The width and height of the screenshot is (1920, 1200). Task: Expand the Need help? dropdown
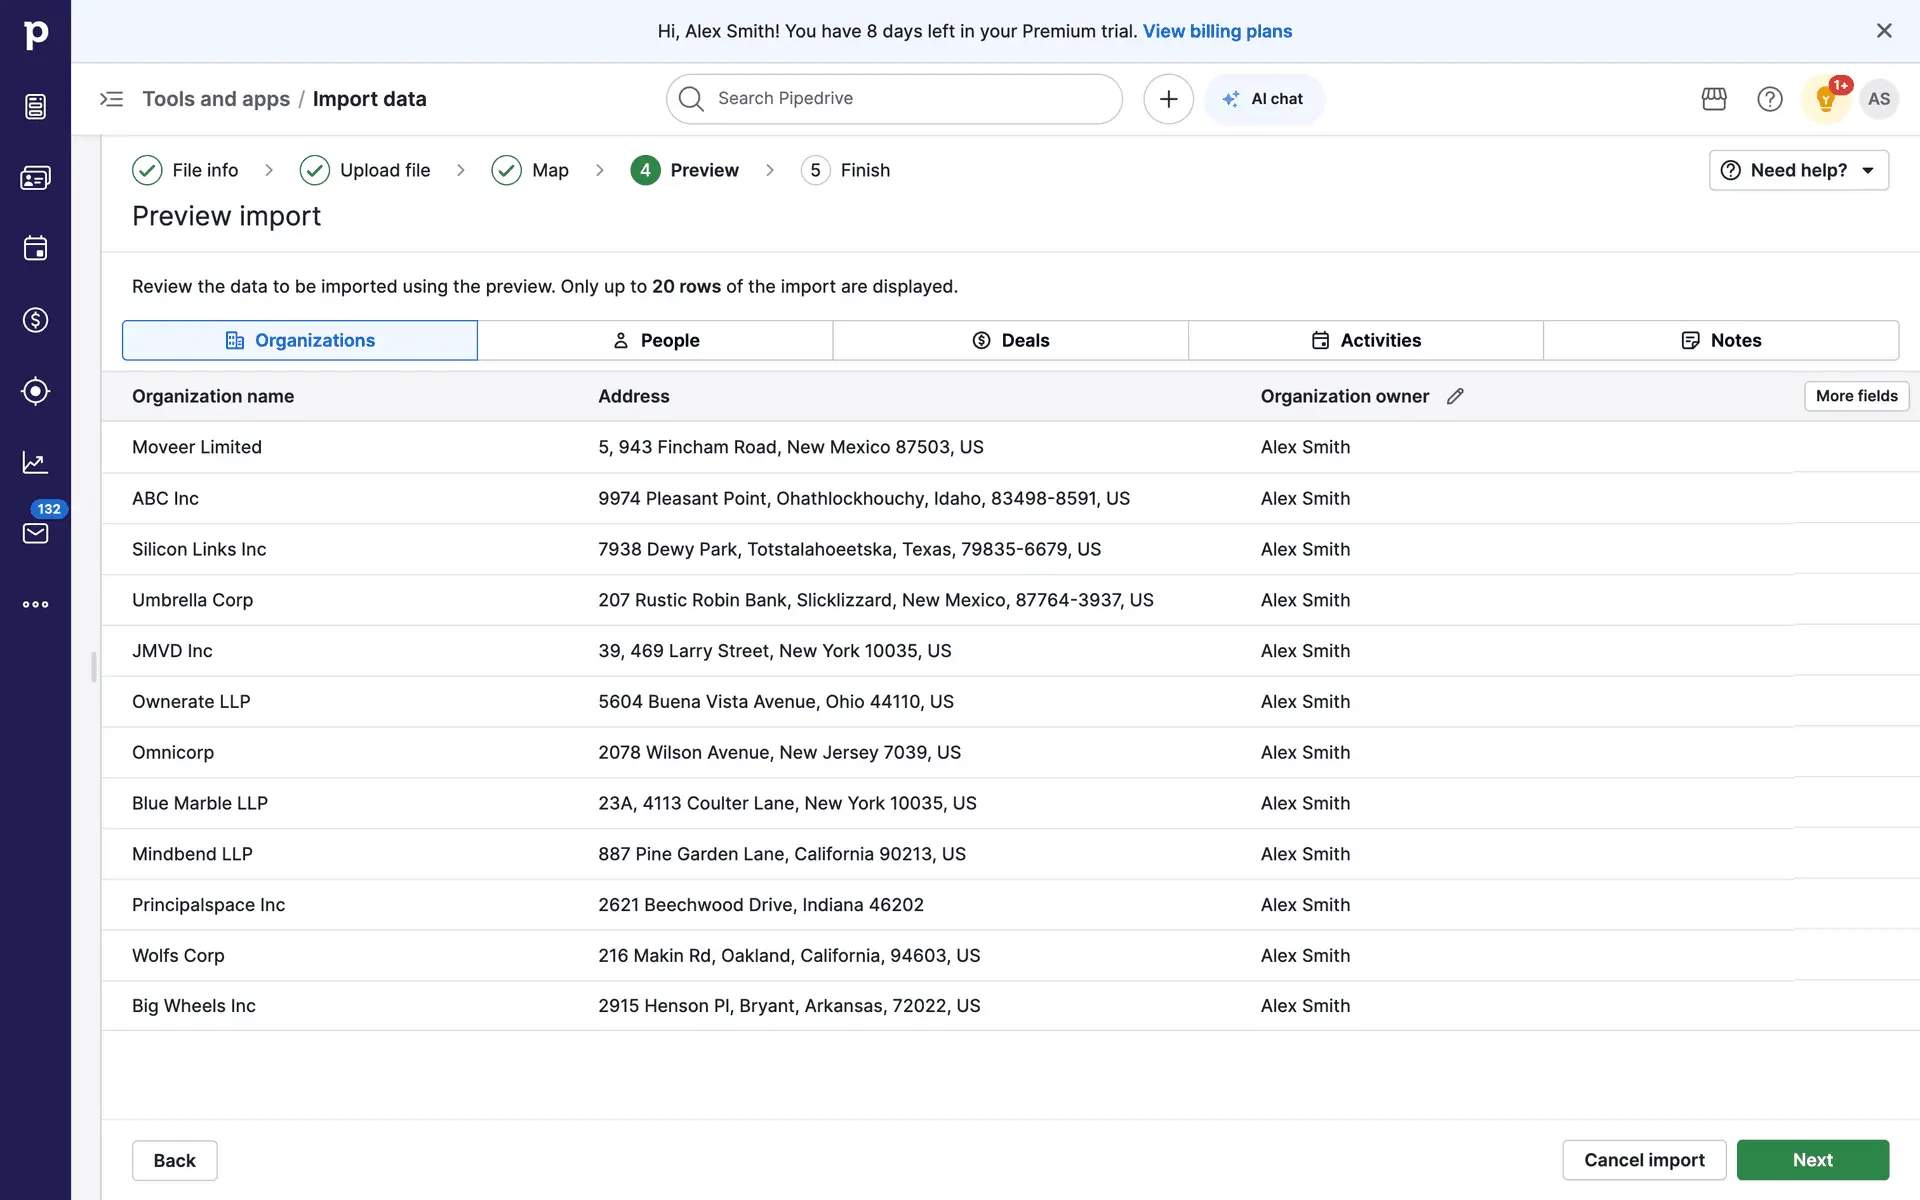(x=1798, y=170)
